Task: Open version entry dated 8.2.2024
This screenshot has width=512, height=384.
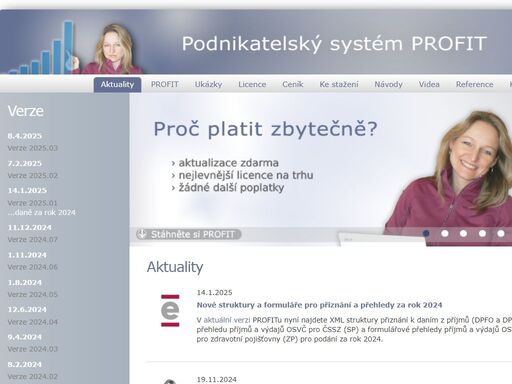Action: click(25, 365)
